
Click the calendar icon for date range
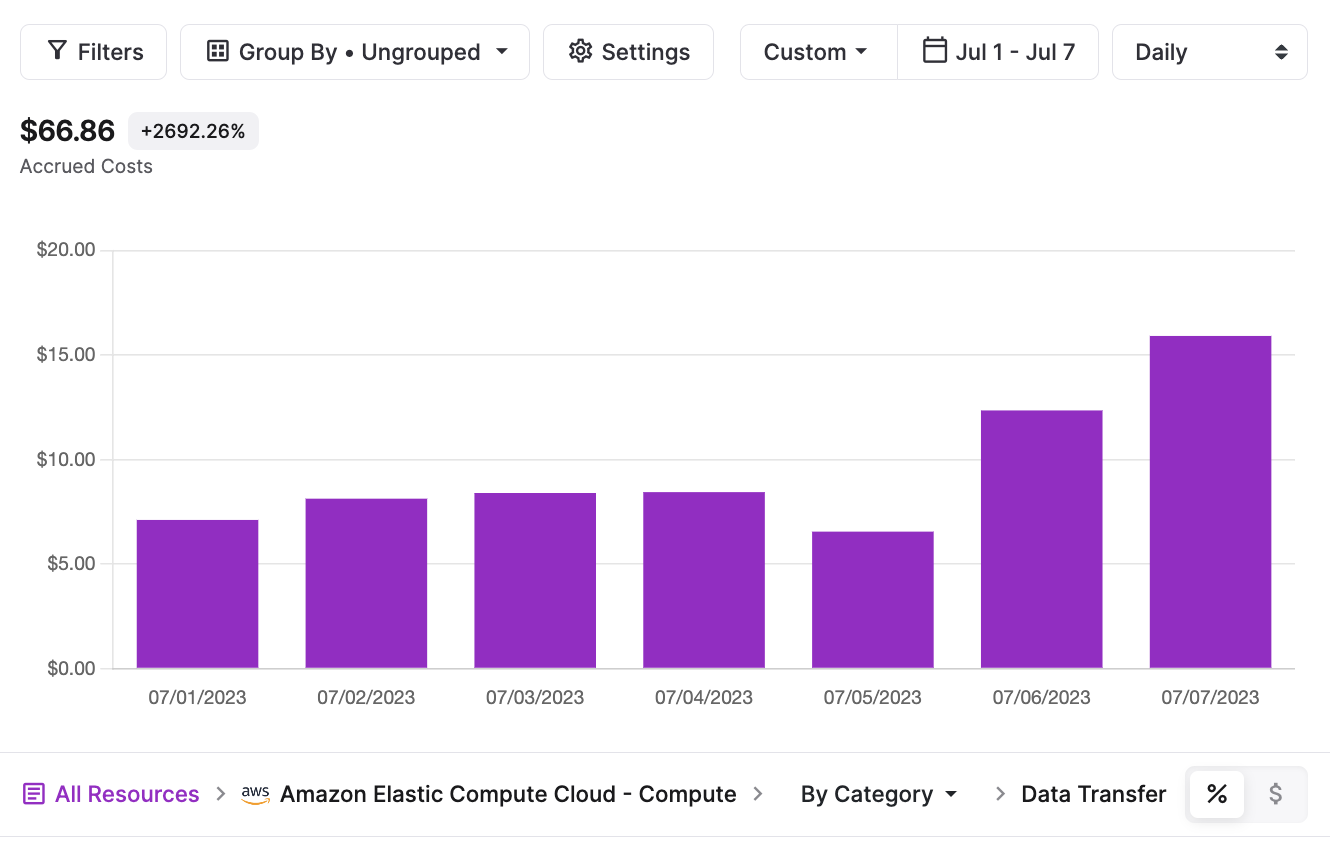[x=934, y=51]
